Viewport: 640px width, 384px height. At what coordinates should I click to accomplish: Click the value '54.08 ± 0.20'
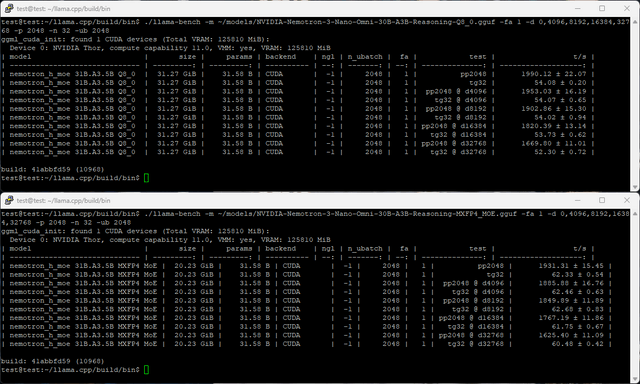pos(560,82)
